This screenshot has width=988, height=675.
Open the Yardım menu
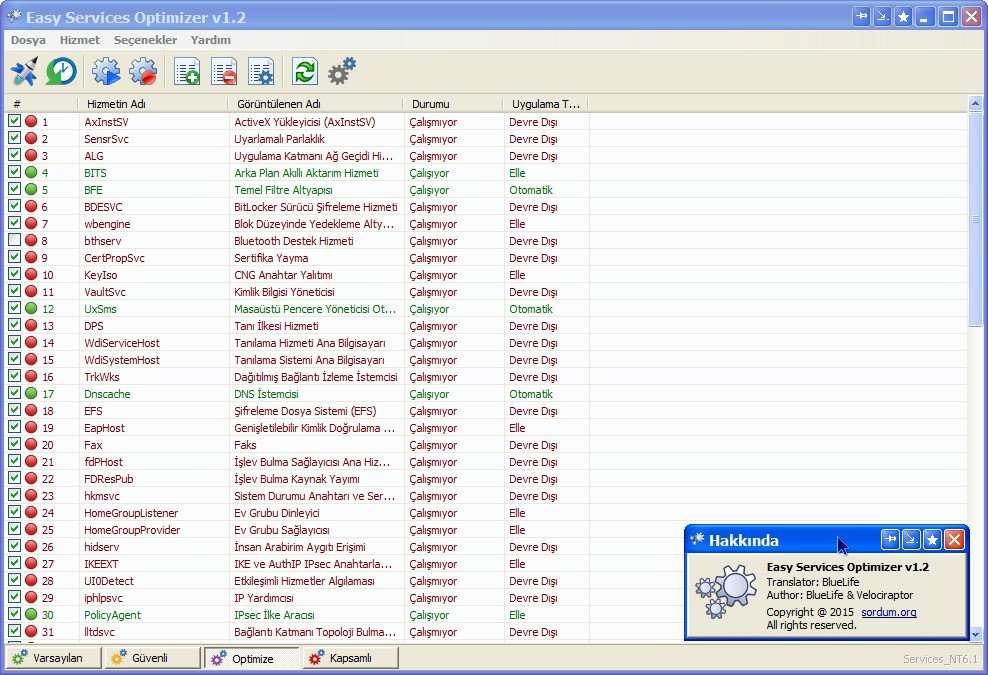click(x=210, y=40)
